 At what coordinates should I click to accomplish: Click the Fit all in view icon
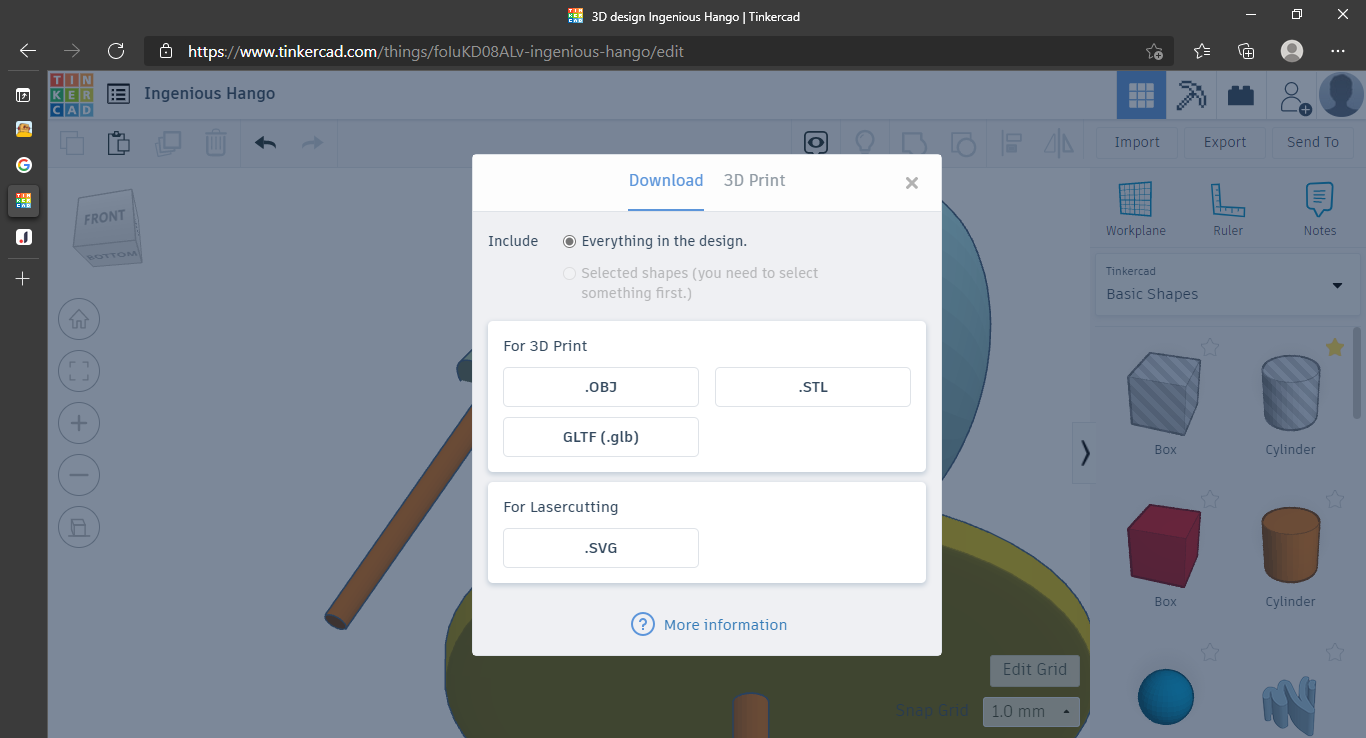[x=79, y=372]
